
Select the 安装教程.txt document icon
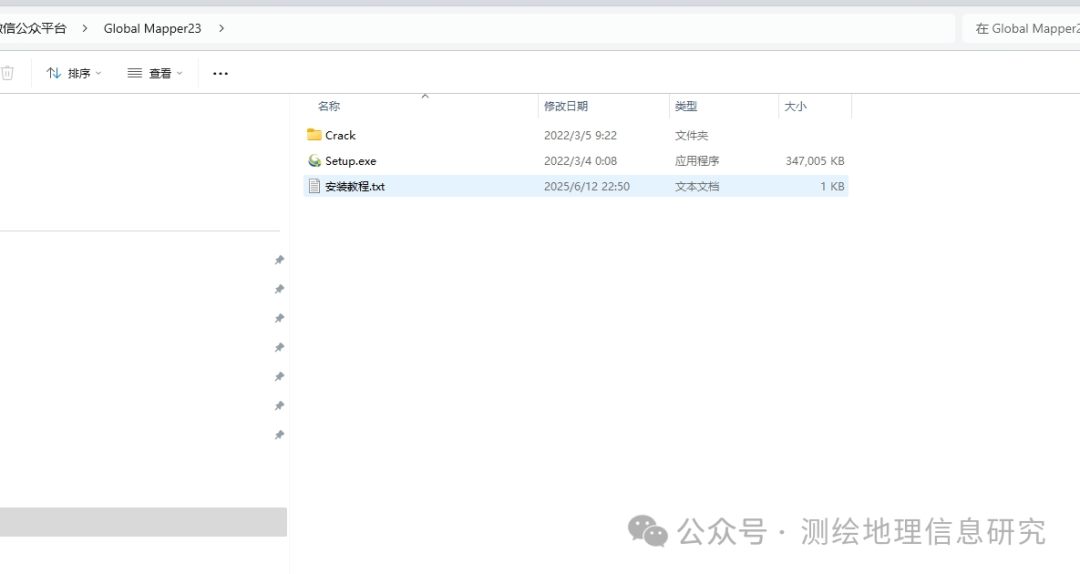tap(314, 186)
